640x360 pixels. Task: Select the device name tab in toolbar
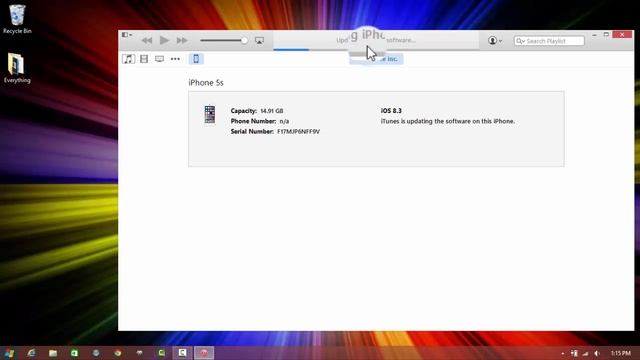click(376, 59)
